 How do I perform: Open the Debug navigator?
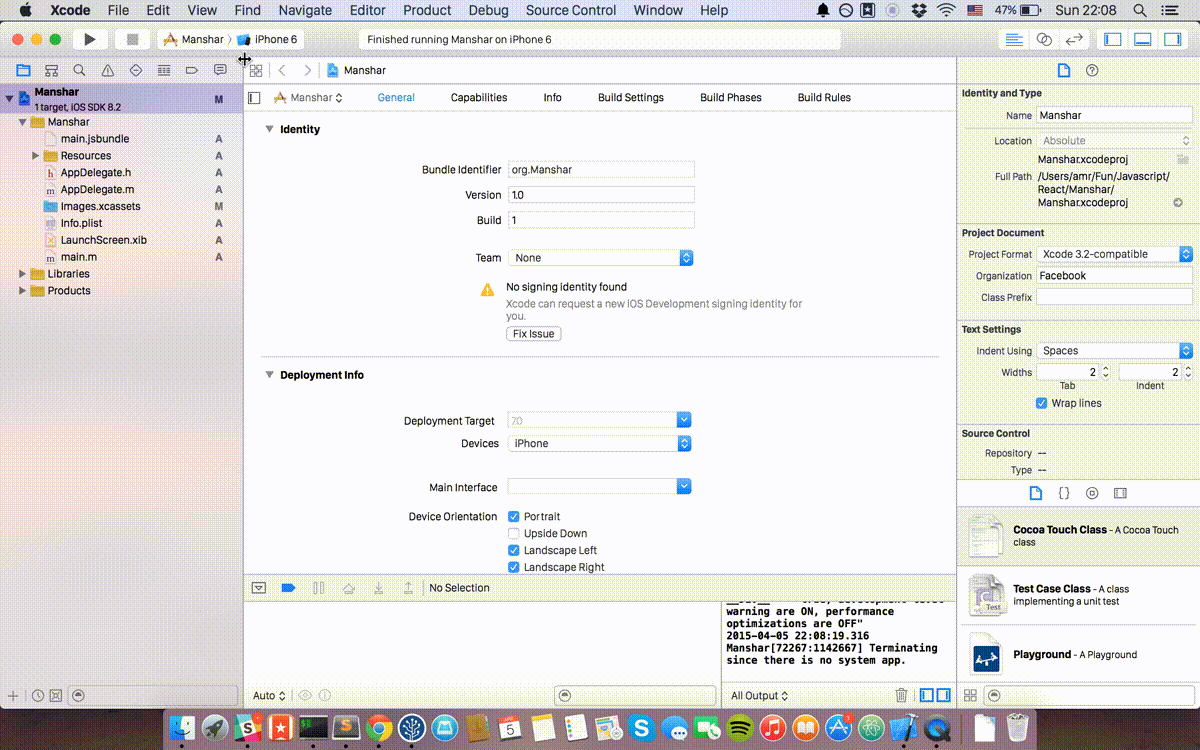pyautogui.click(x=164, y=70)
